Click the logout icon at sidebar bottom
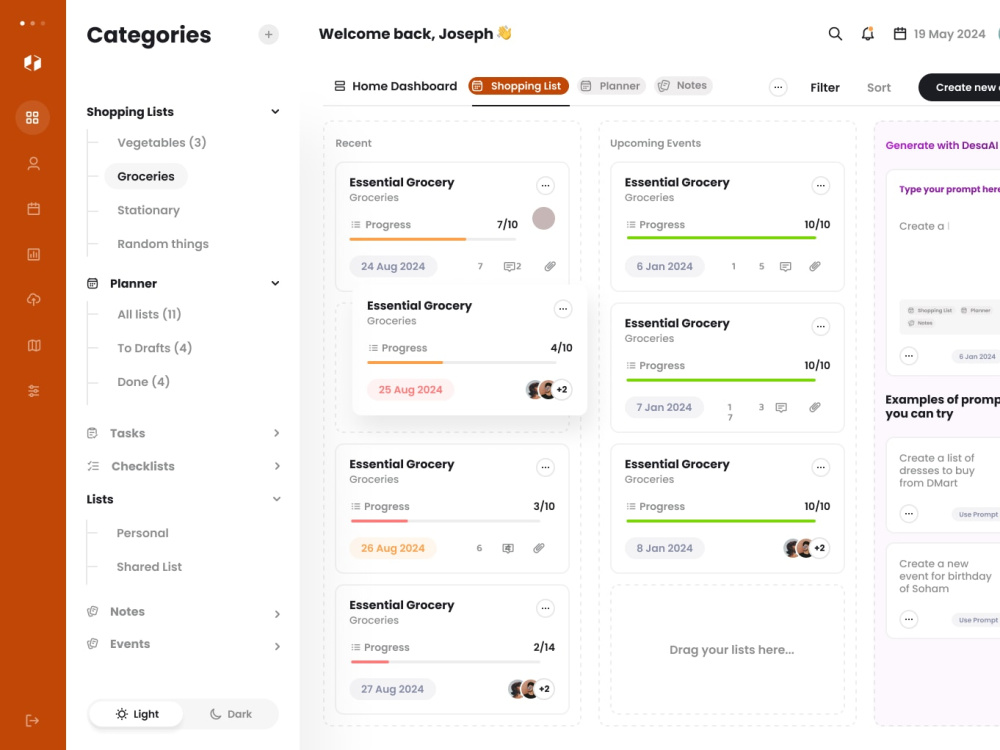 (x=33, y=721)
